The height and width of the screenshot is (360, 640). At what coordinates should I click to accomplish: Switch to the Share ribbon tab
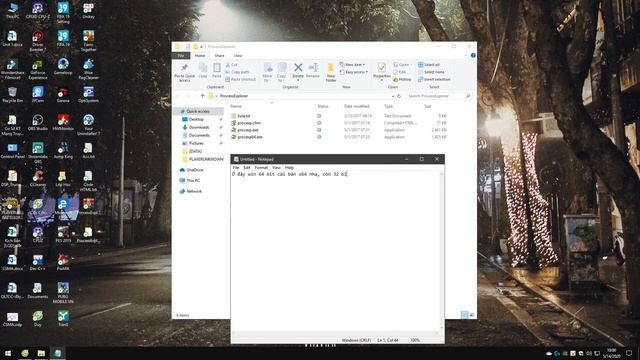pos(220,56)
